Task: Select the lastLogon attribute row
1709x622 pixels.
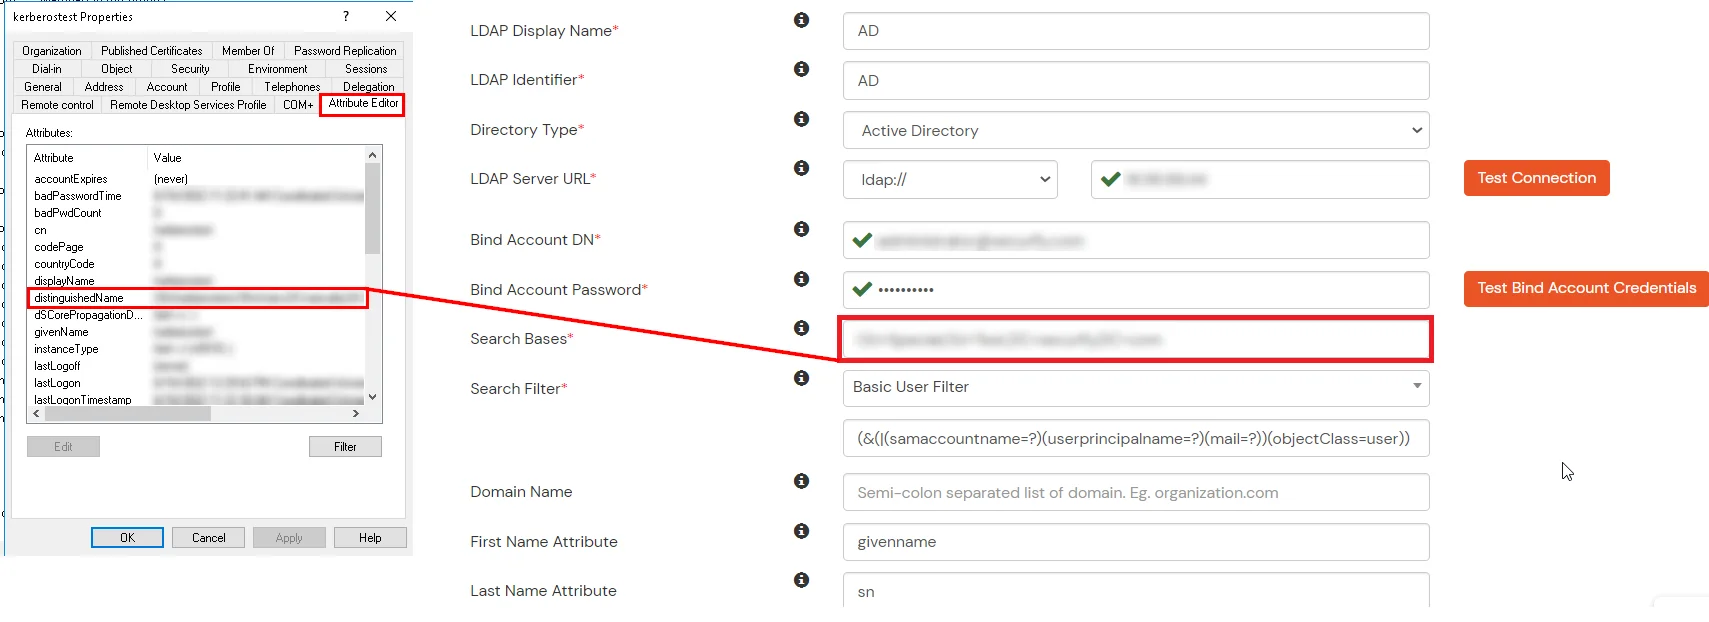Action: [x=197, y=383]
